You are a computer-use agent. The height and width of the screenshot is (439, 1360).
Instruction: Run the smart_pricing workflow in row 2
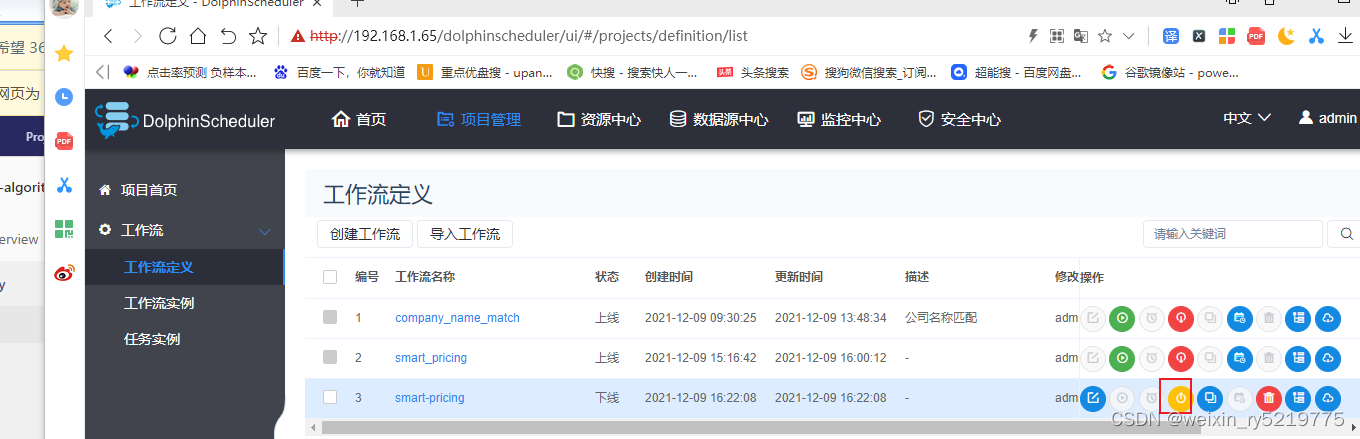pyautogui.click(x=1122, y=357)
